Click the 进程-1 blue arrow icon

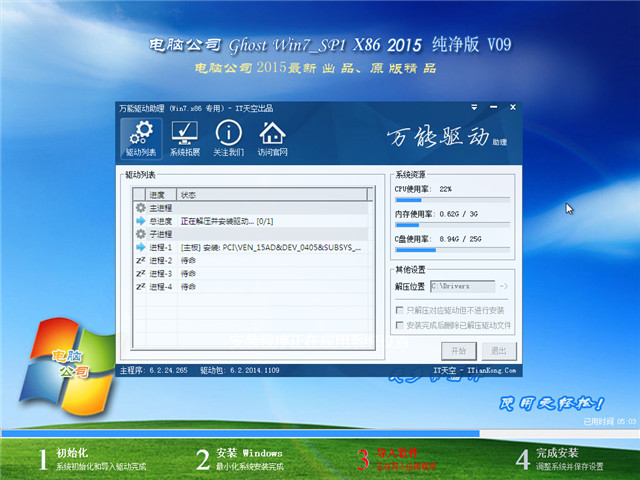(x=141, y=247)
